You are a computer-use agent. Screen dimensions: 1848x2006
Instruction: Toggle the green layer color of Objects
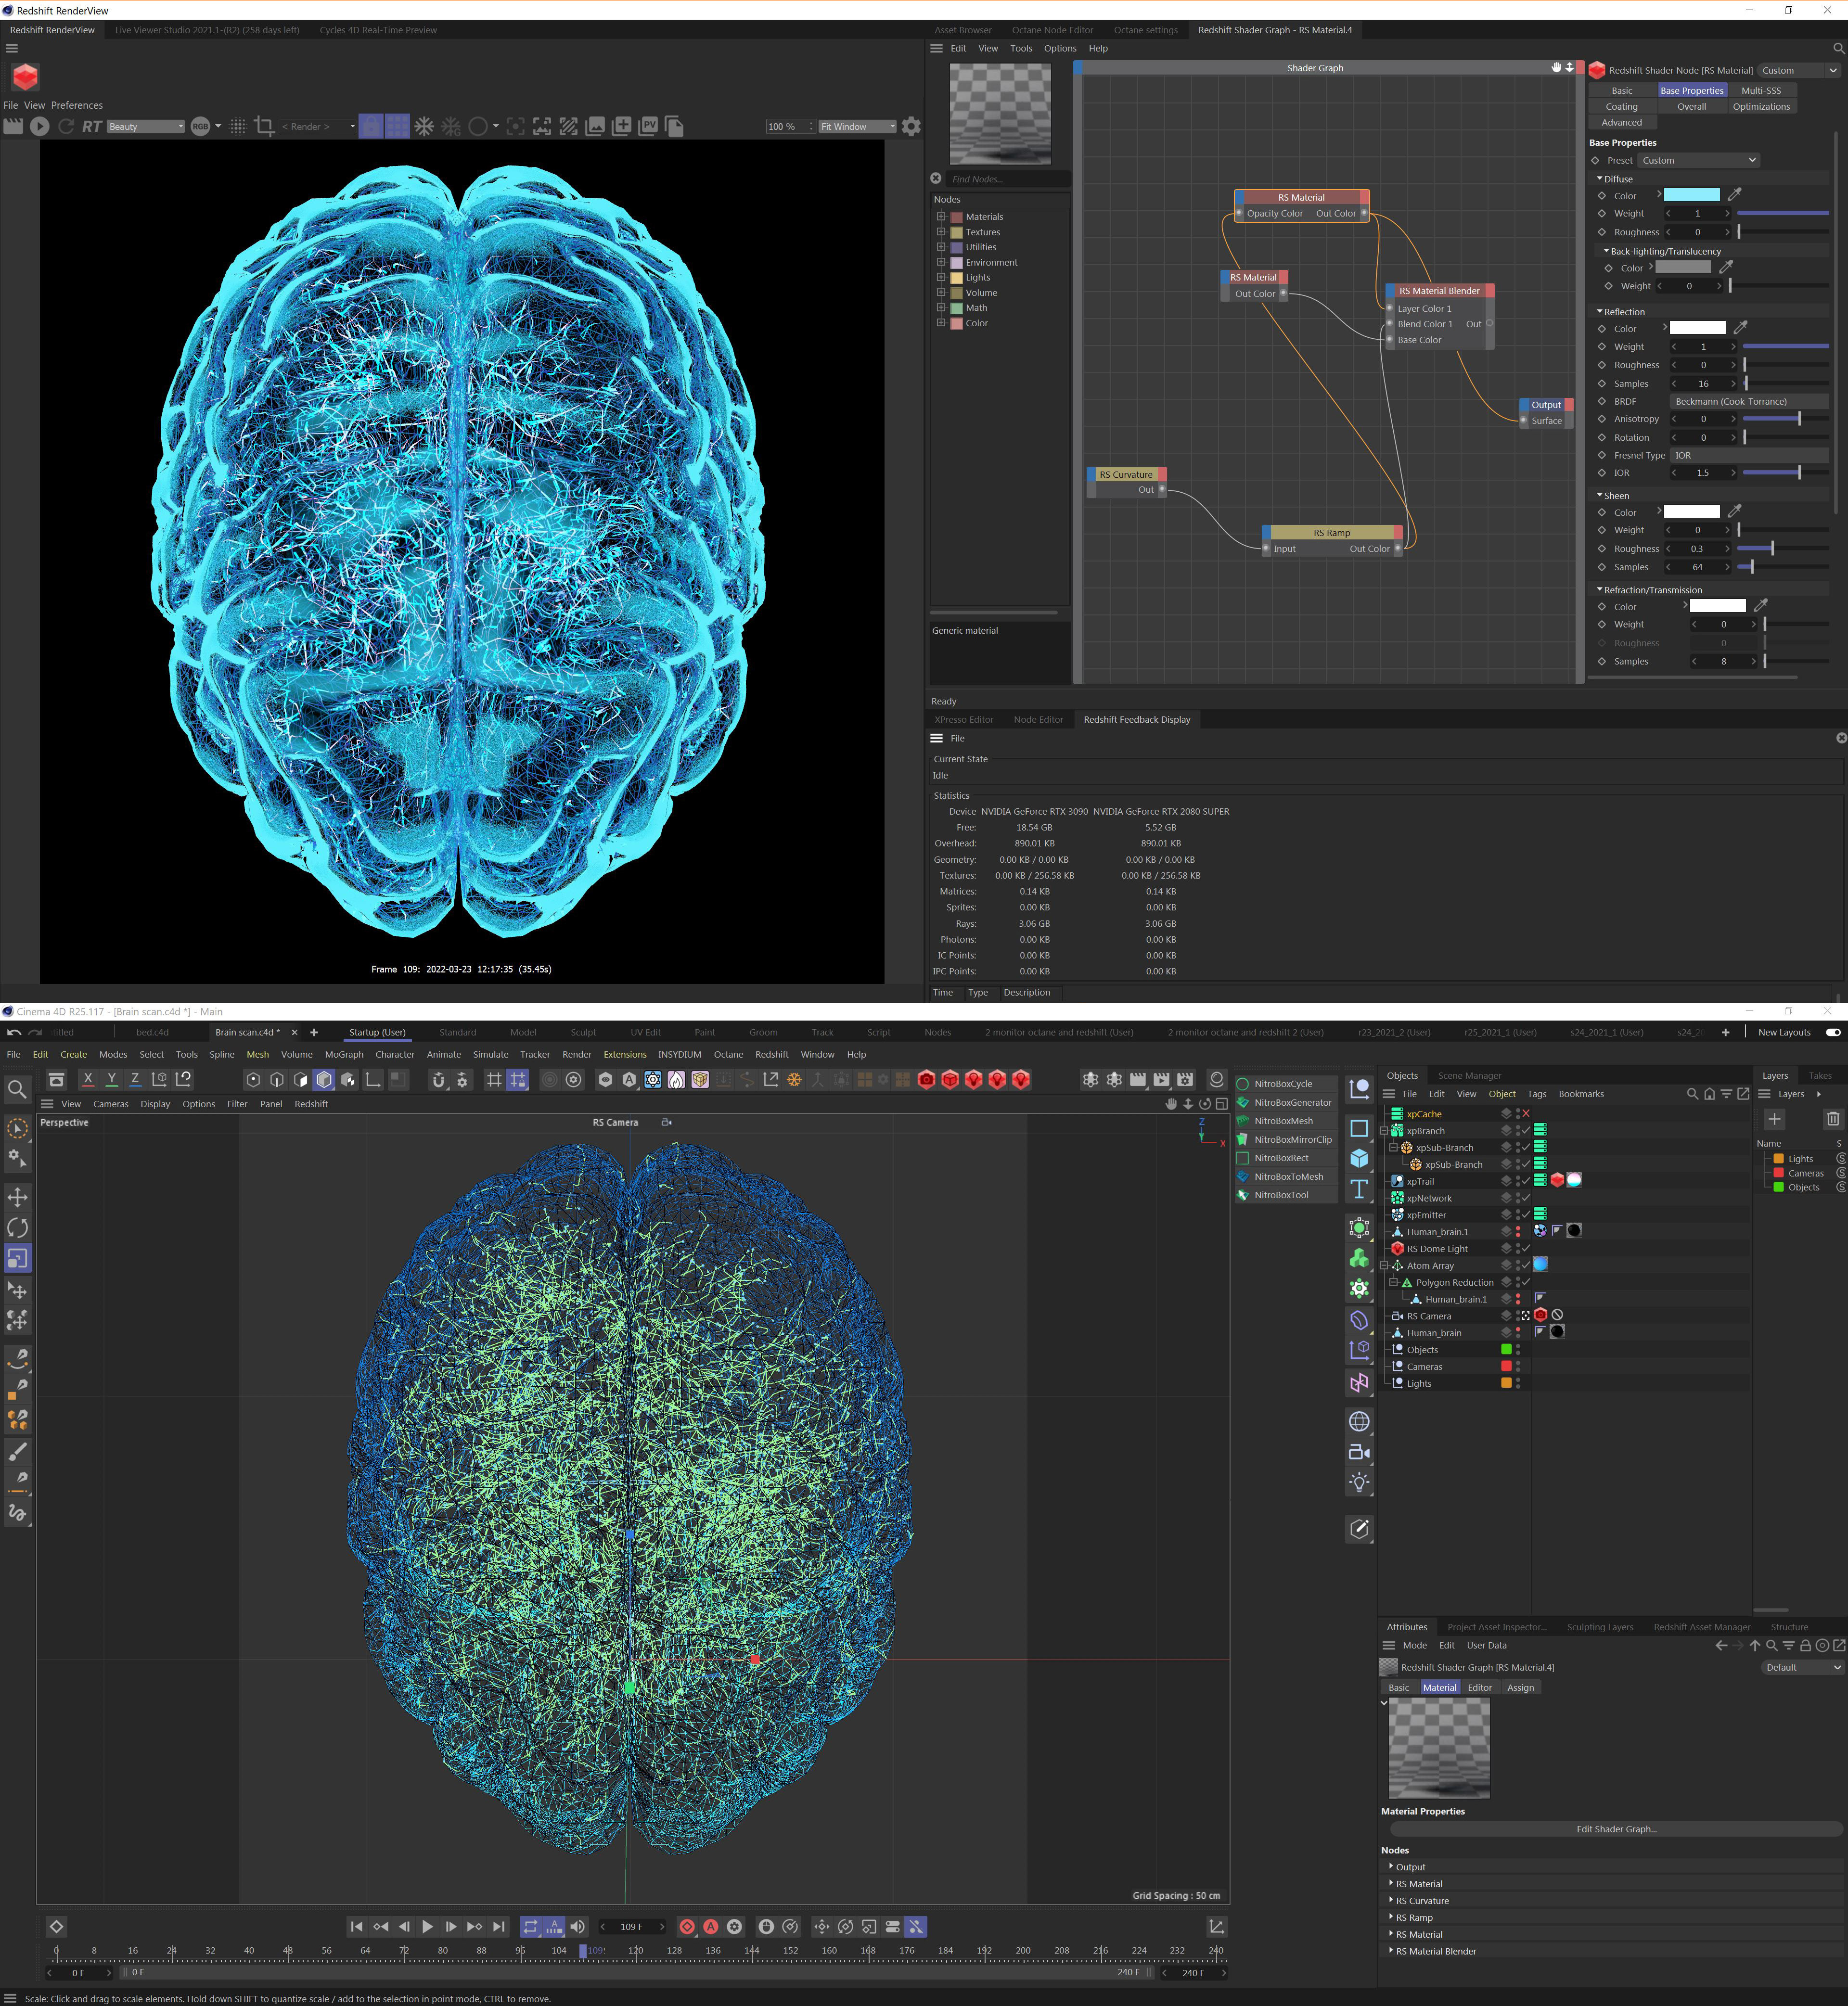tap(1506, 1349)
